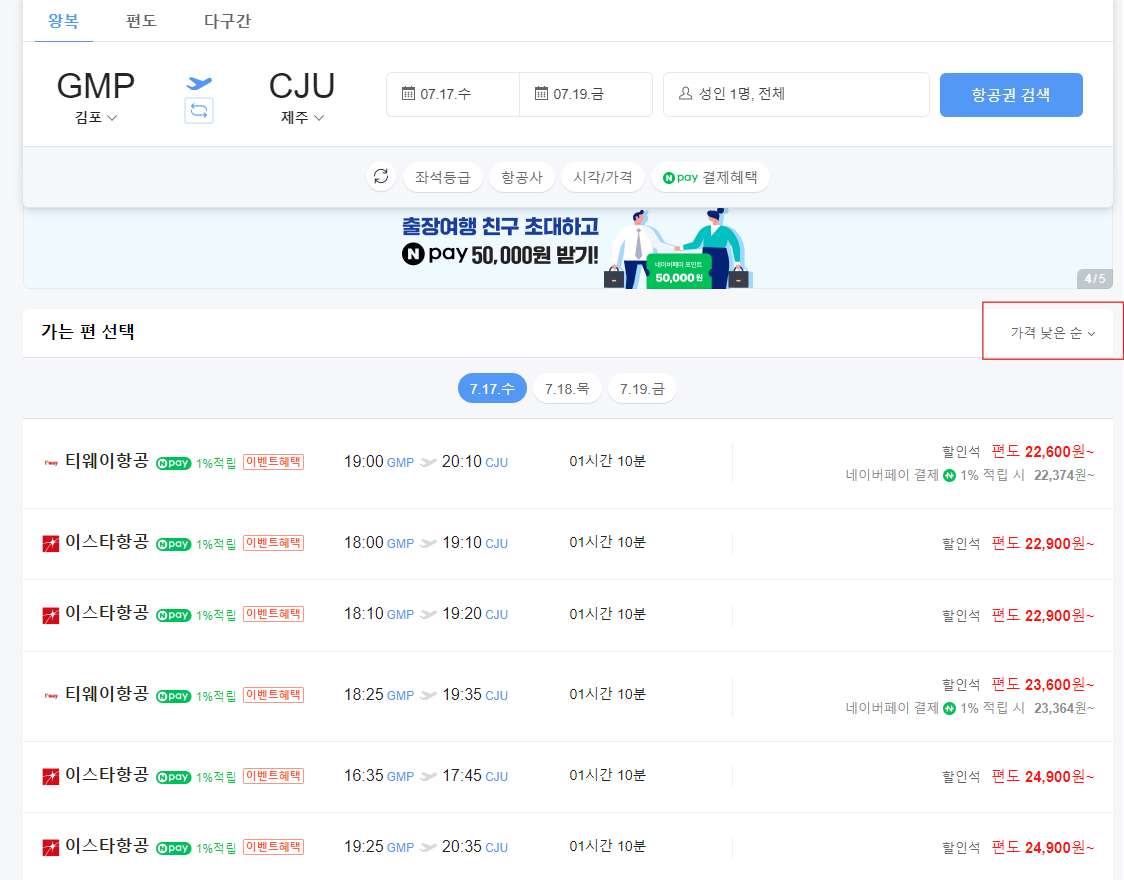Click 이벤트혜택 badge on 18:10 flight
Viewport: 1124px width, 880px height.
[273, 614]
